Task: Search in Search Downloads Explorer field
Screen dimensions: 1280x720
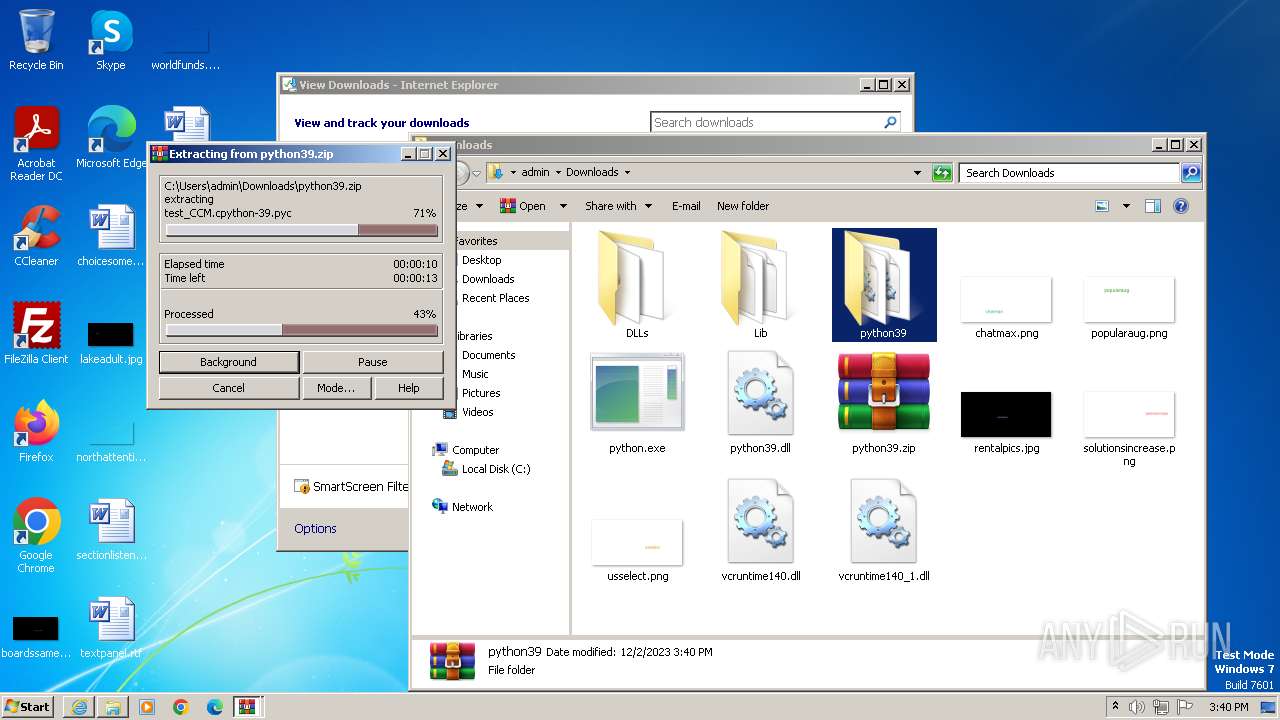Action: click(1070, 172)
